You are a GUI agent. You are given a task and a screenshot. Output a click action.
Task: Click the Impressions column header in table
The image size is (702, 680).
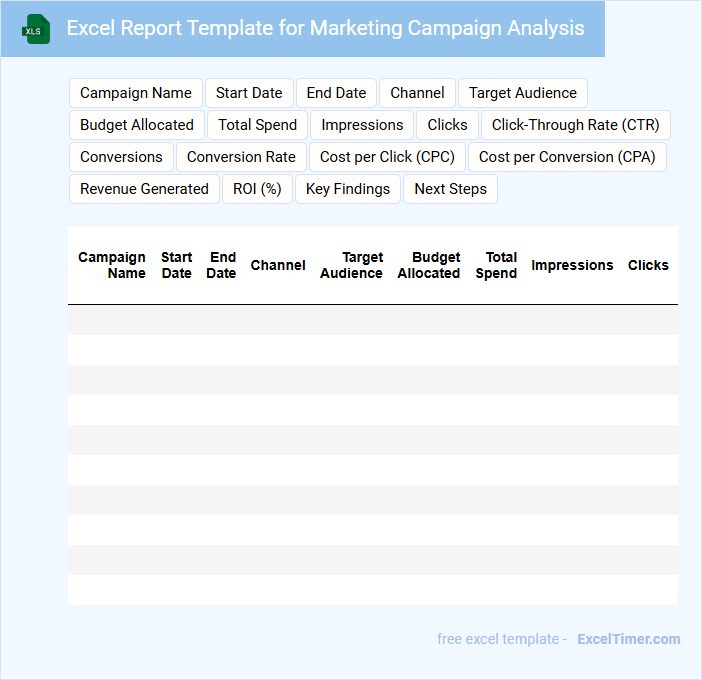(572, 265)
